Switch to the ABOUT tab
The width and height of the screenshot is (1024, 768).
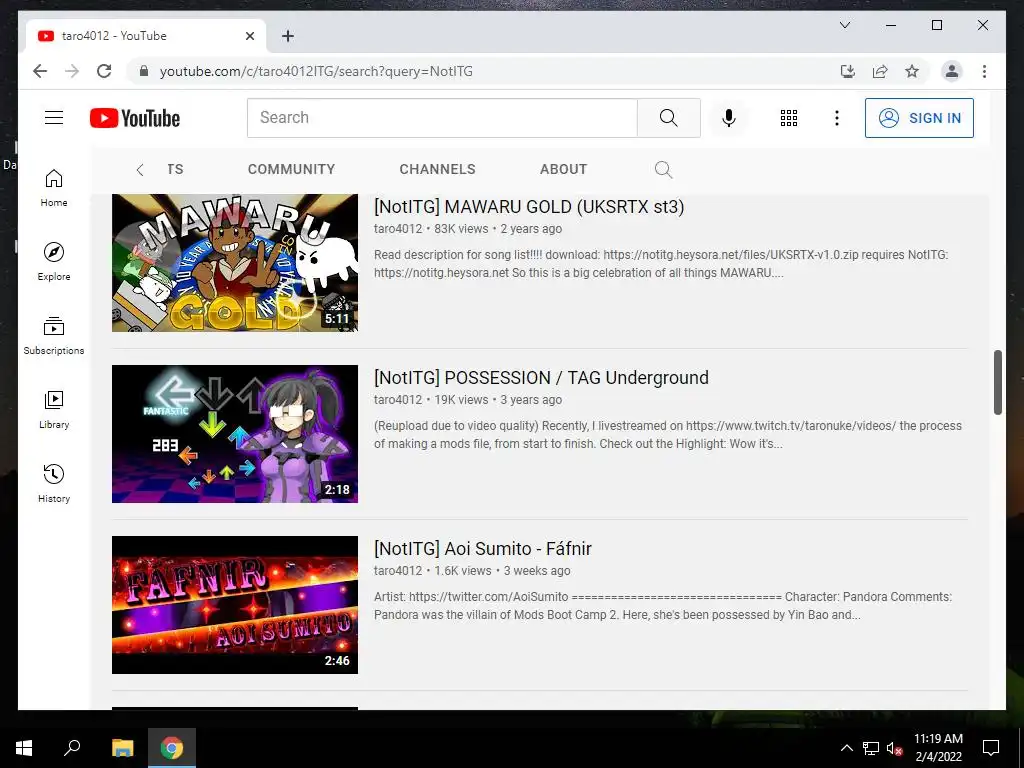564,169
